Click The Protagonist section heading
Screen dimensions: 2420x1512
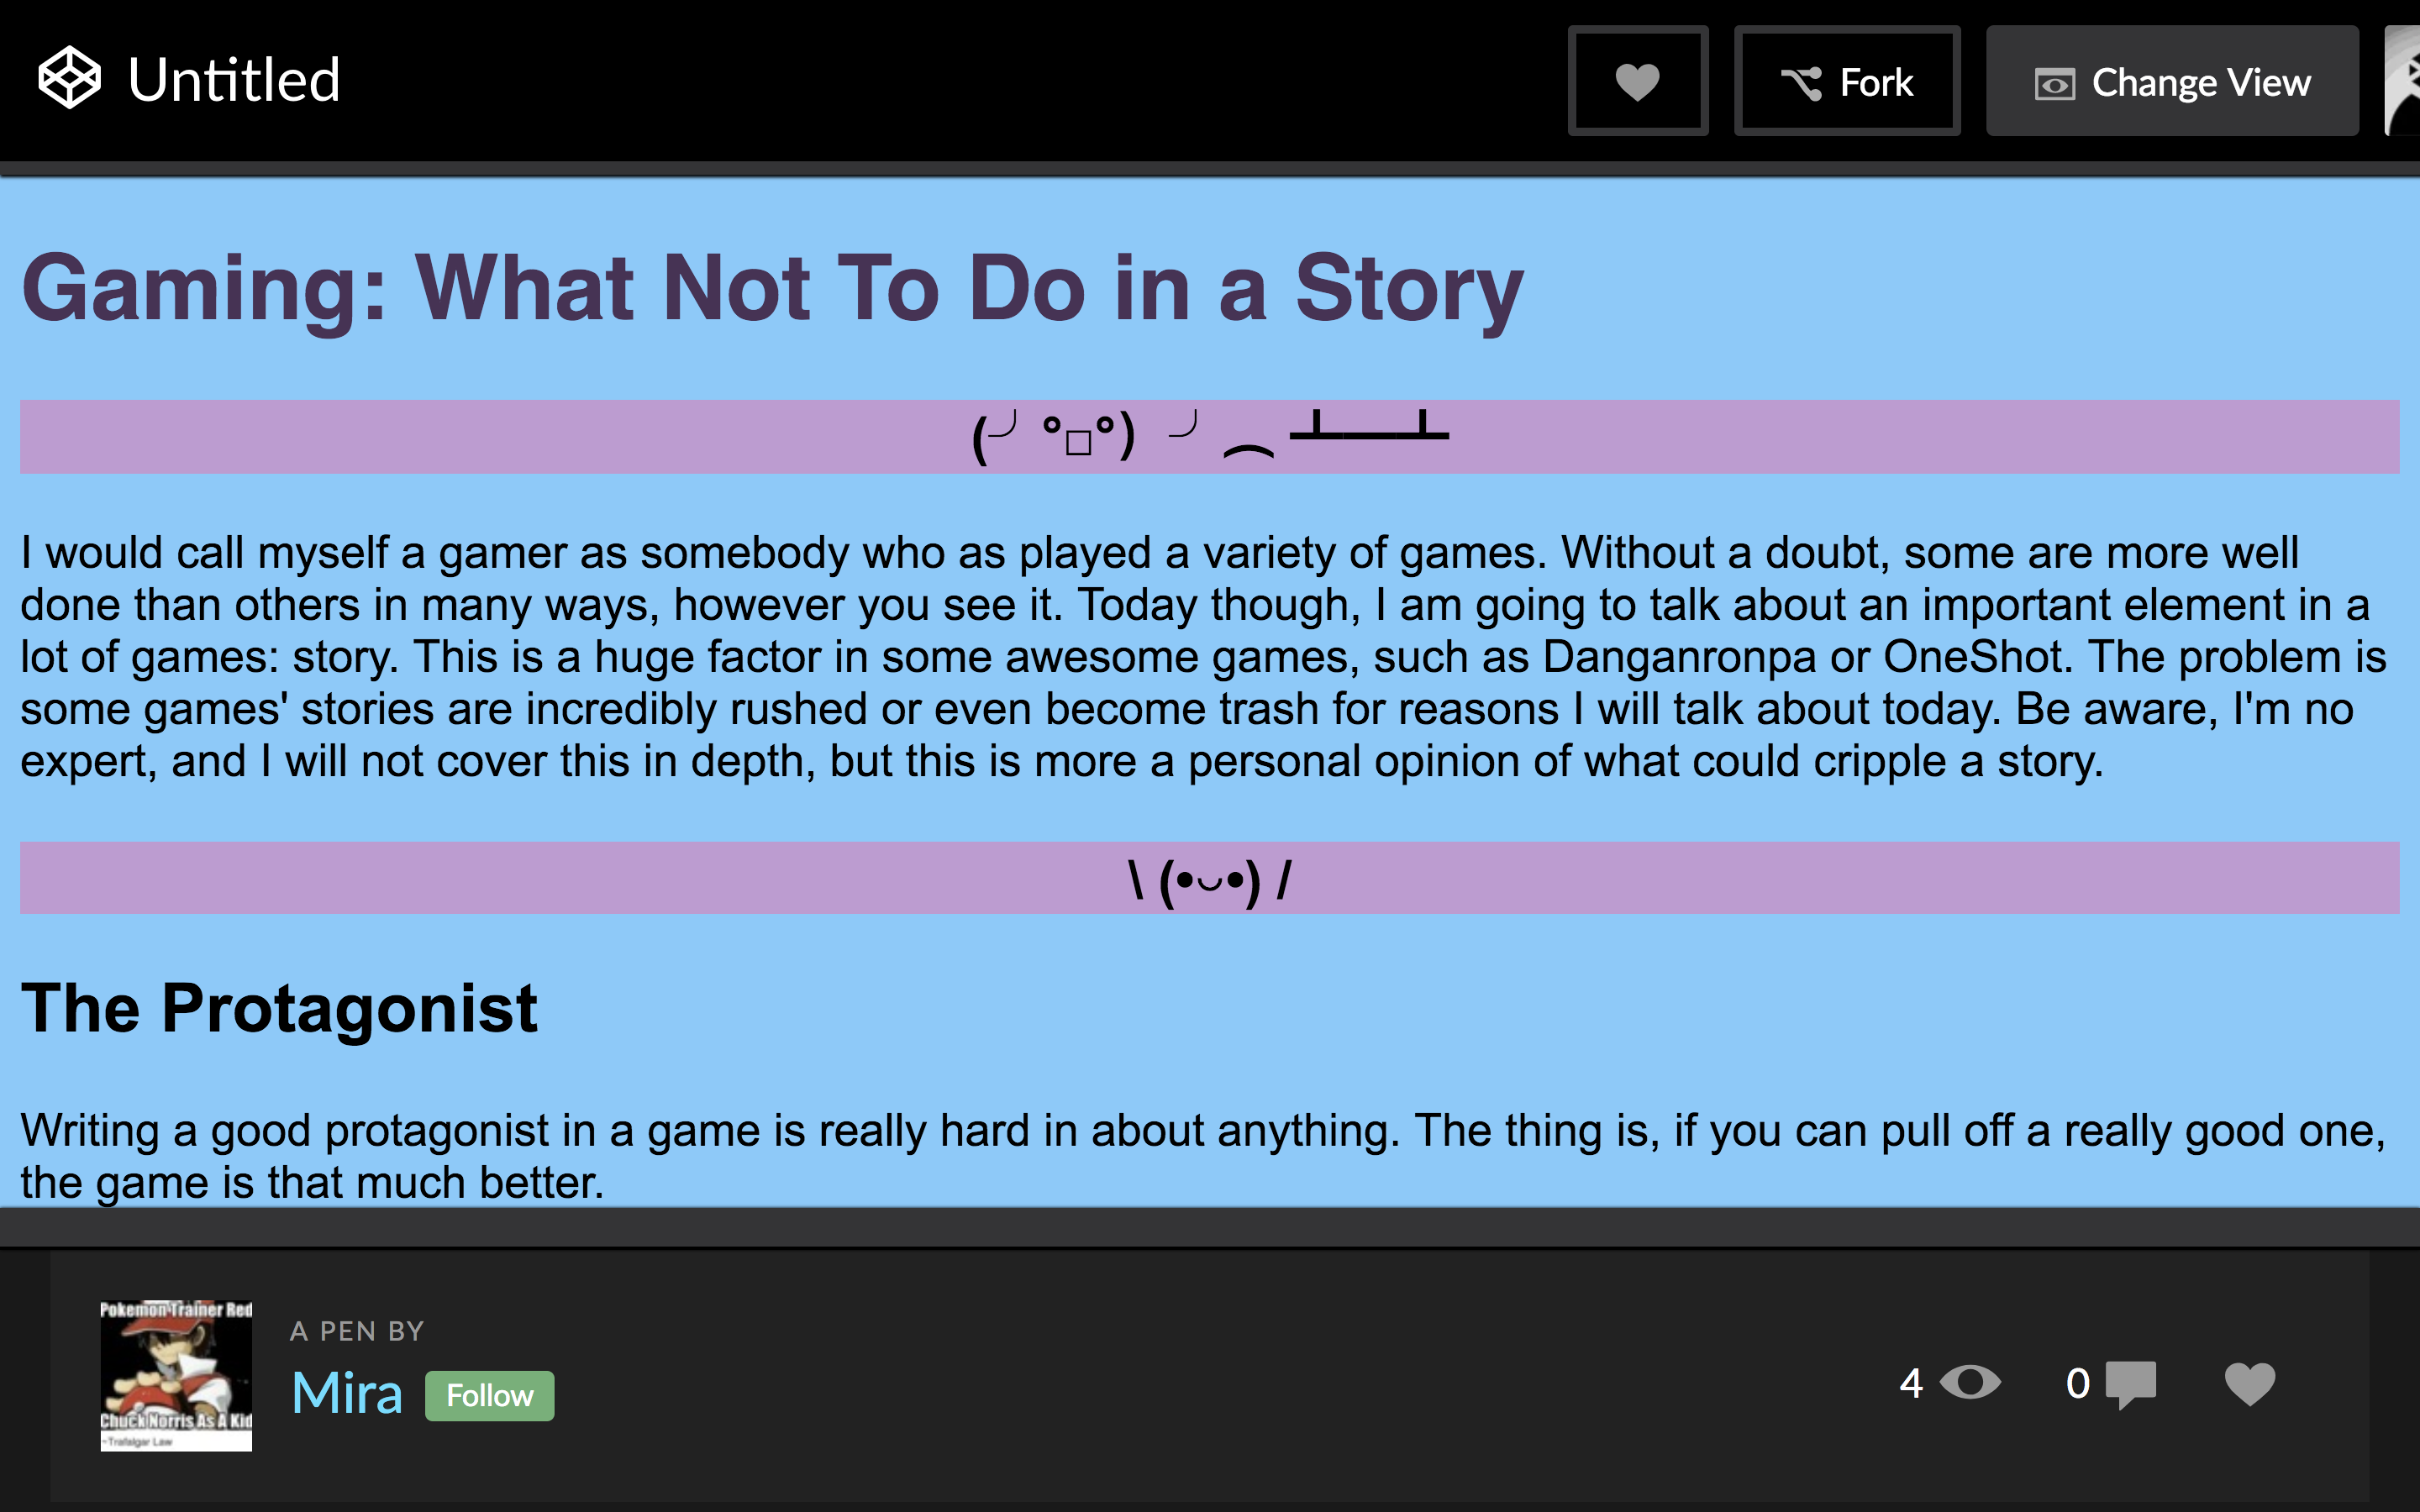(280, 1008)
